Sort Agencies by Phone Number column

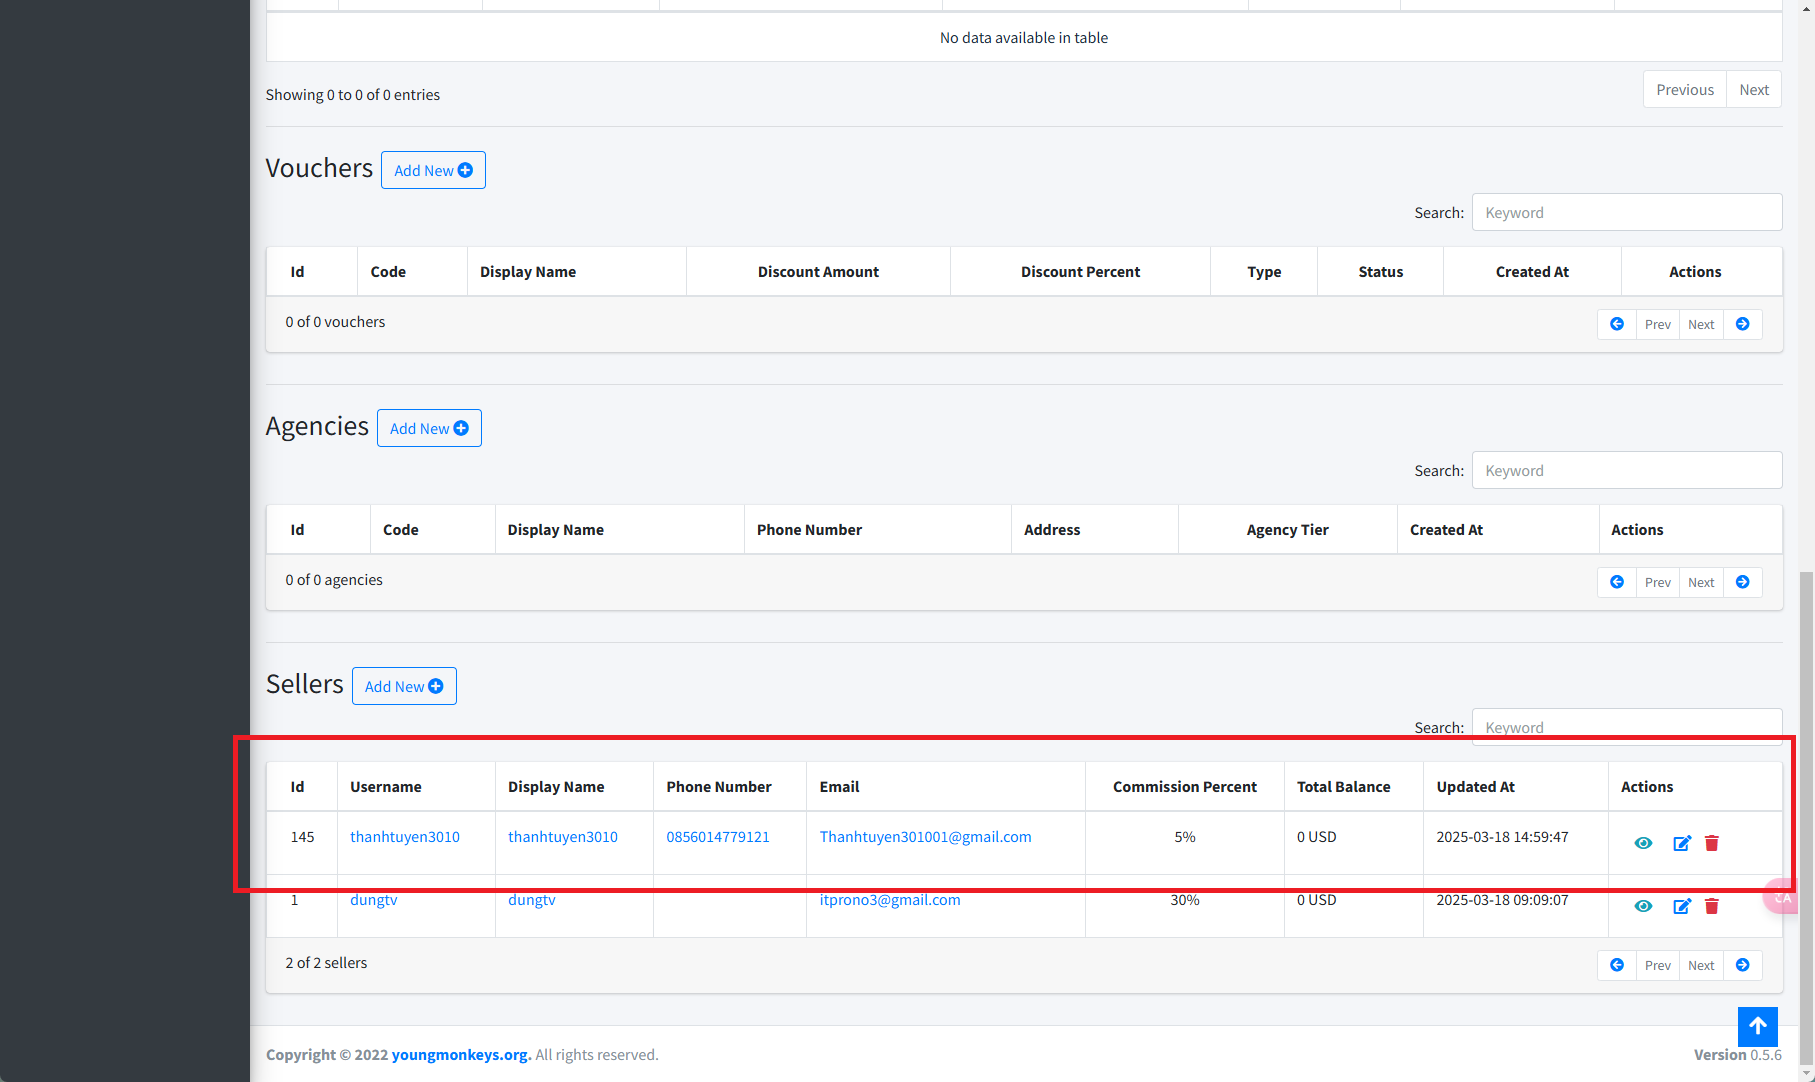(x=878, y=530)
